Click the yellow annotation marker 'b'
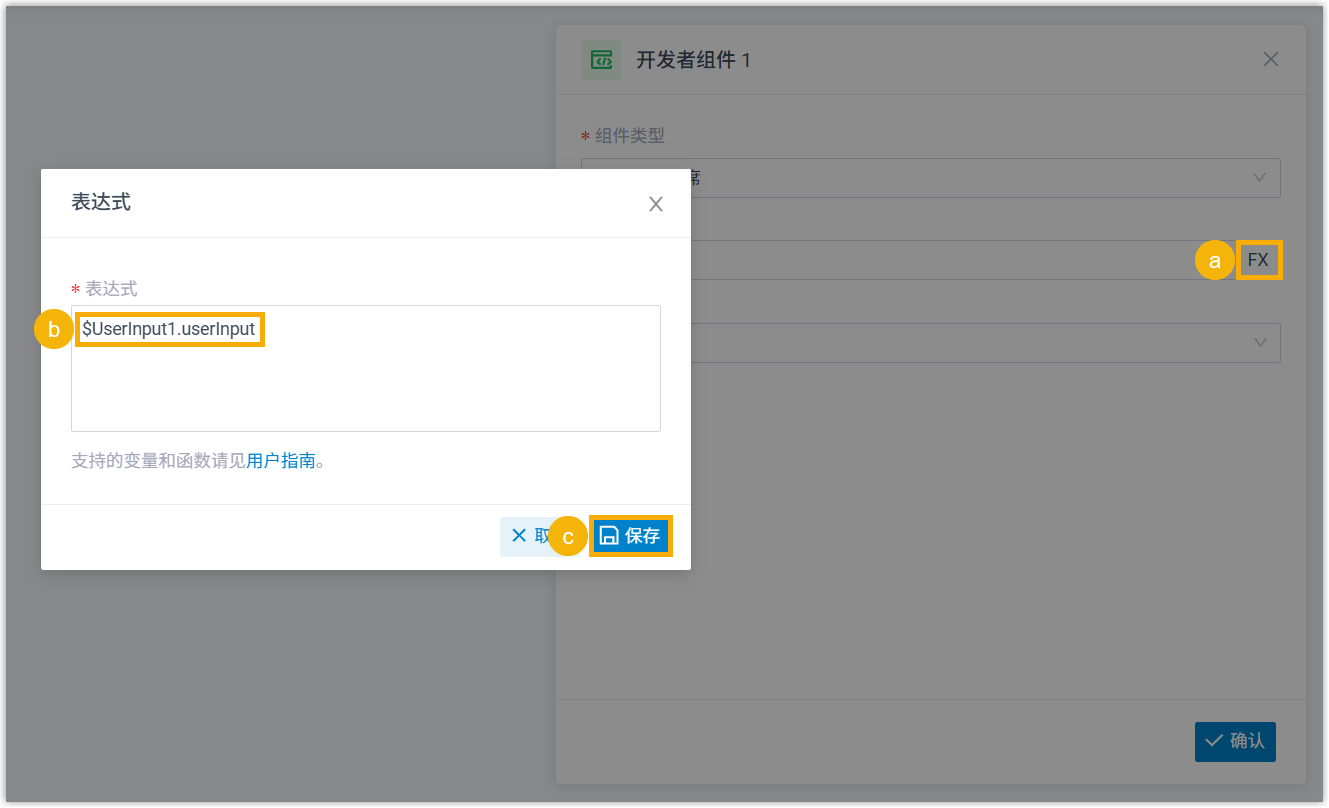The width and height of the screenshot is (1329, 808). 54,329
